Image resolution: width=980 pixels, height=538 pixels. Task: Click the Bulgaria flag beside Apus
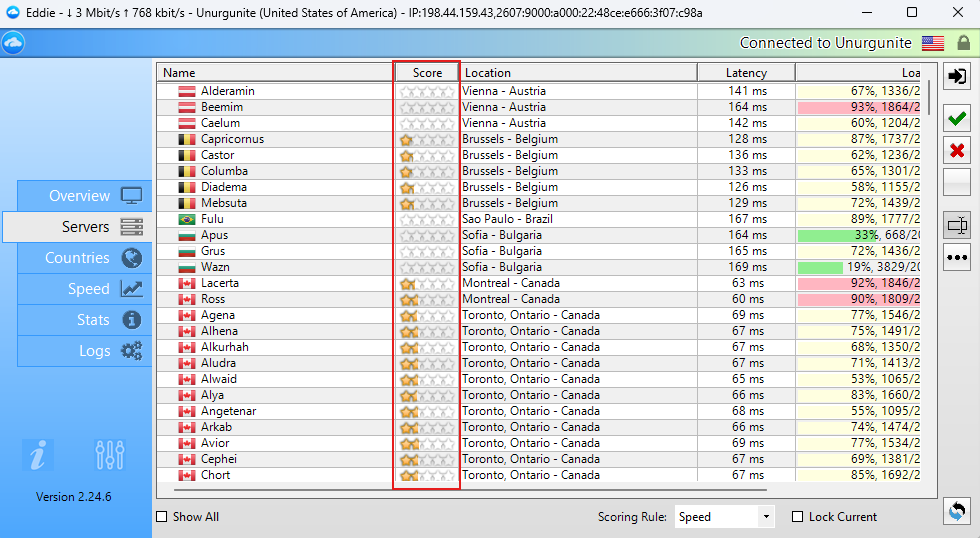coord(187,236)
